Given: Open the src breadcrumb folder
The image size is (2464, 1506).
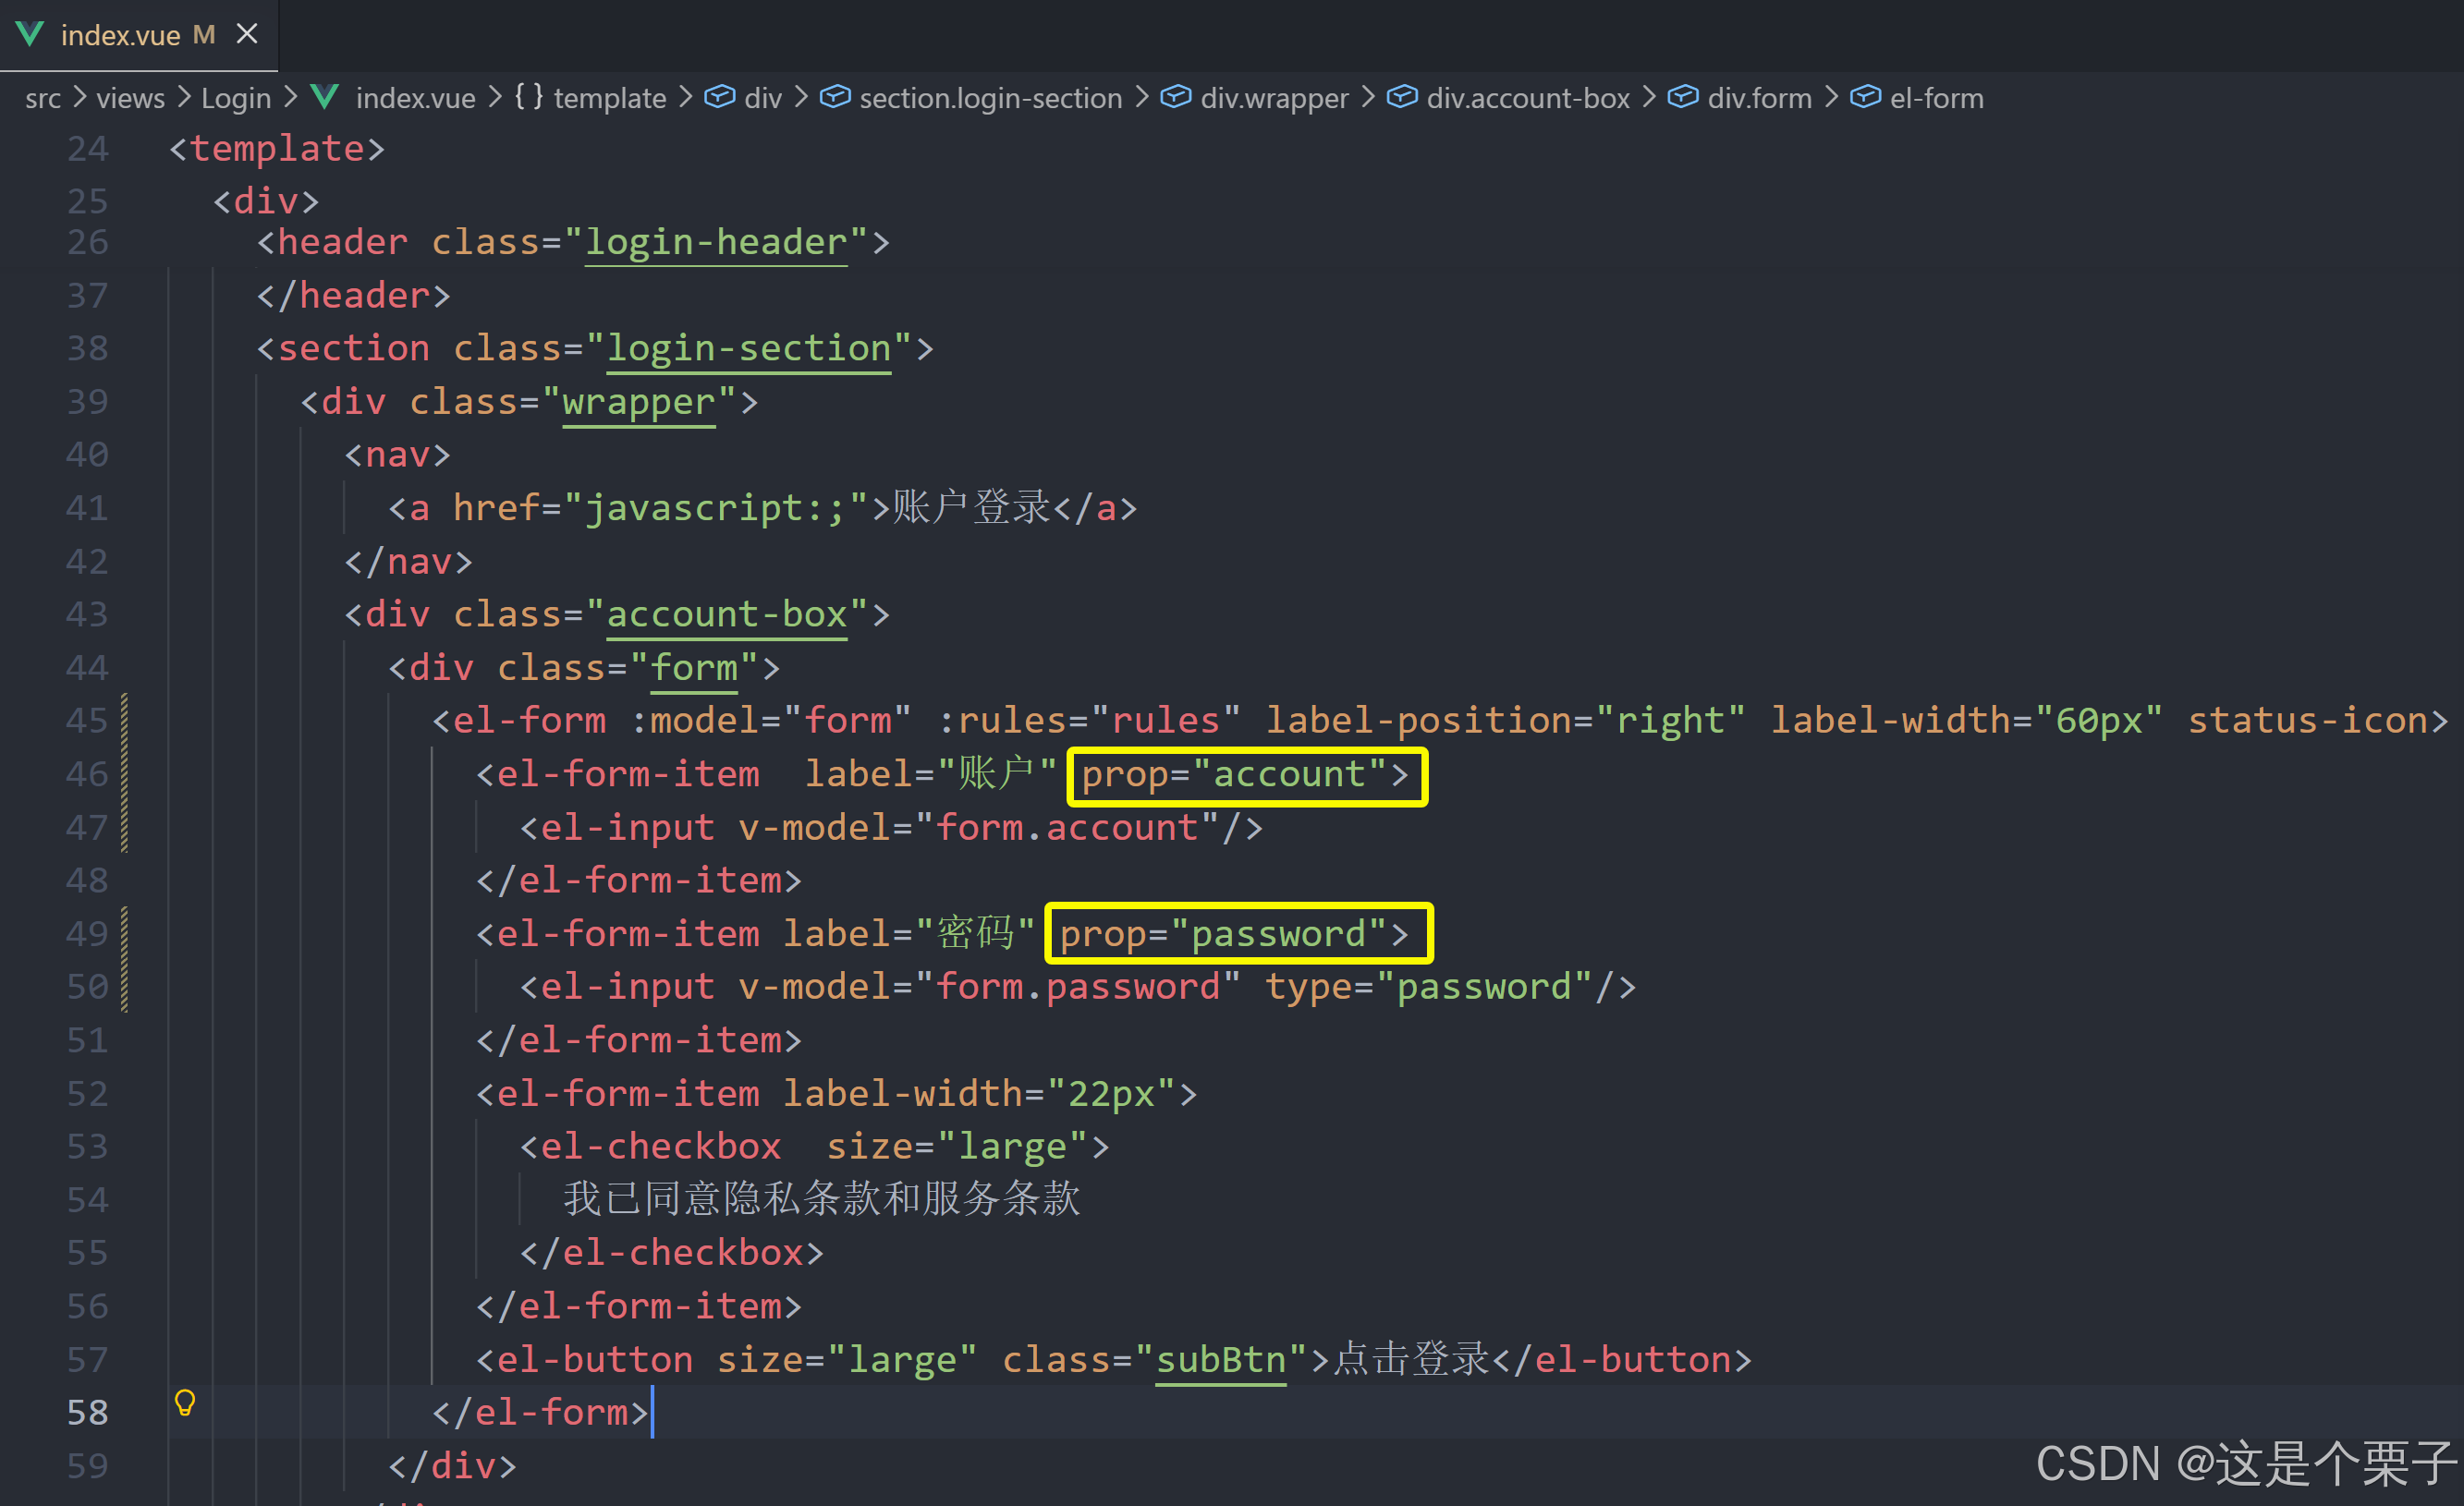Looking at the screenshot, I should click(x=43, y=98).
